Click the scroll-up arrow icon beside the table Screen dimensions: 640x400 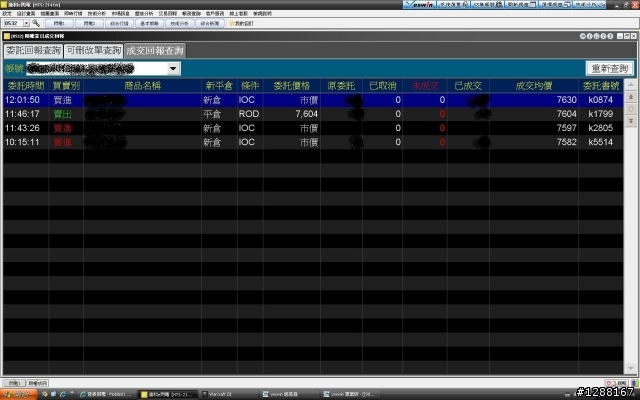(631, 97)
